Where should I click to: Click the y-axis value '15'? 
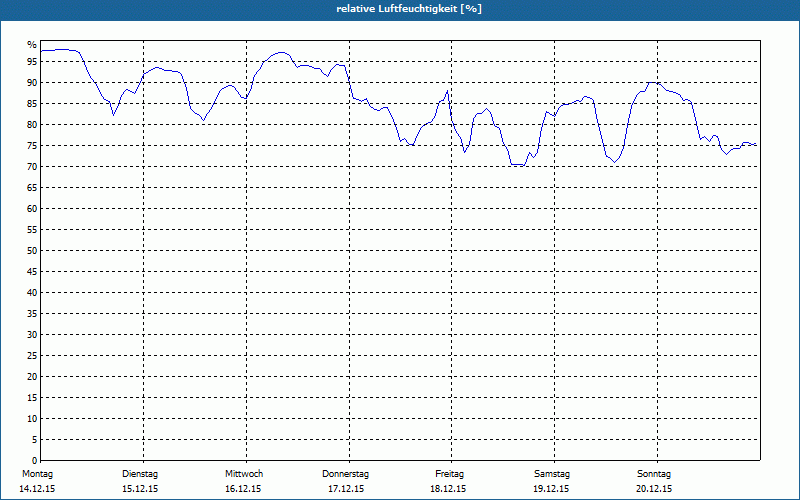coord(32,398)
